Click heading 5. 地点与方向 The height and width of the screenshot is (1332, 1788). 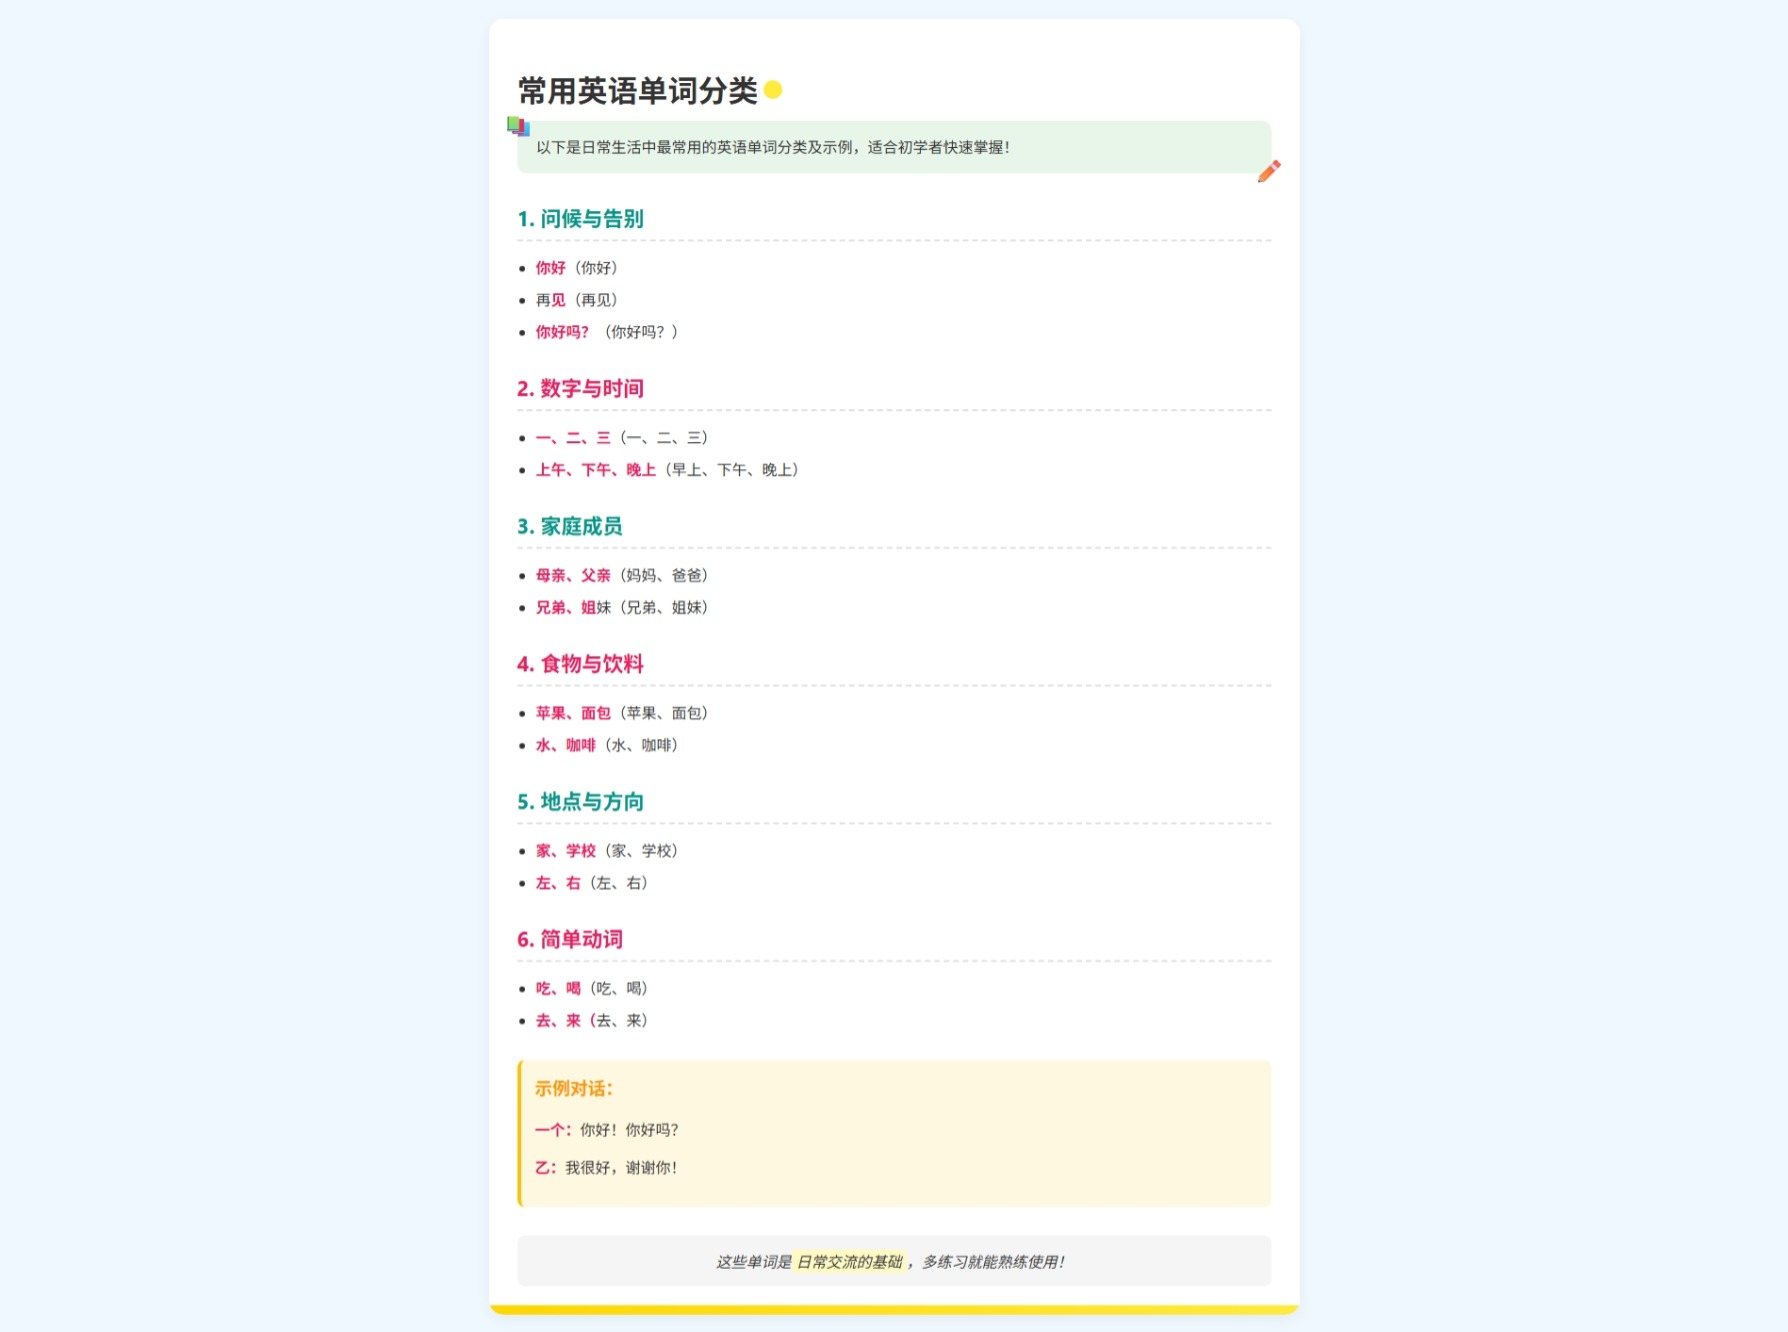pyautogui.click(x=580, y=802)
